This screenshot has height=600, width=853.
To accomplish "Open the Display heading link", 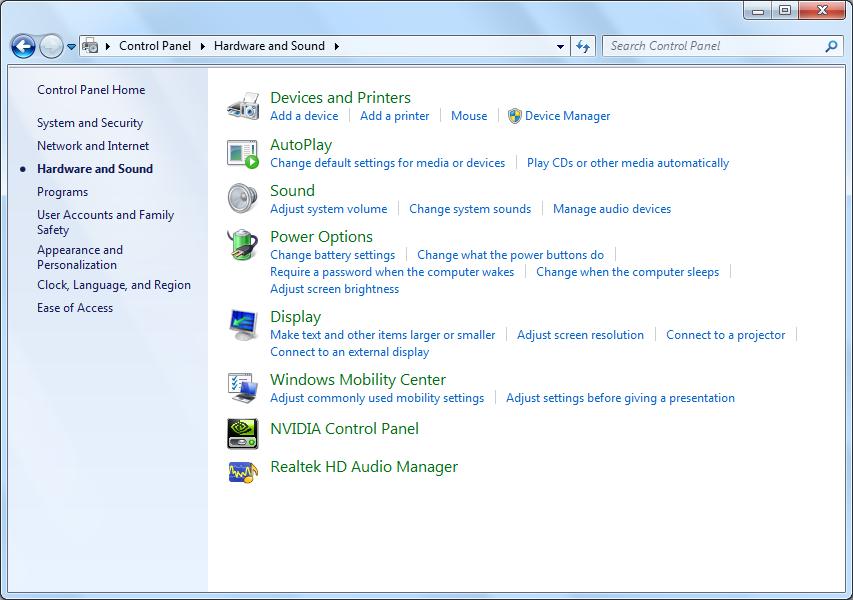I will point(295,317).
